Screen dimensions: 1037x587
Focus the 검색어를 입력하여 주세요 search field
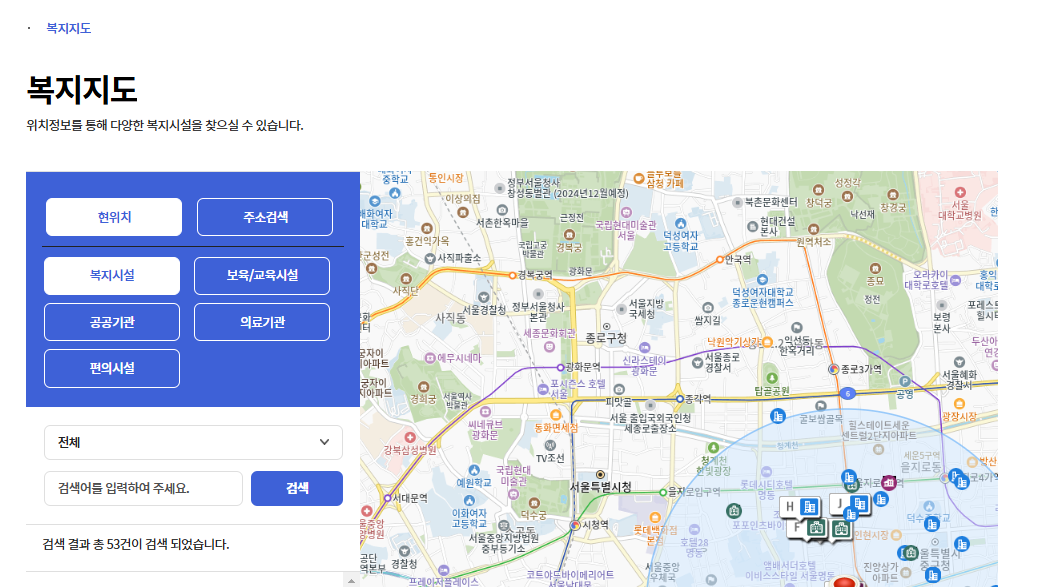(144, 489)
